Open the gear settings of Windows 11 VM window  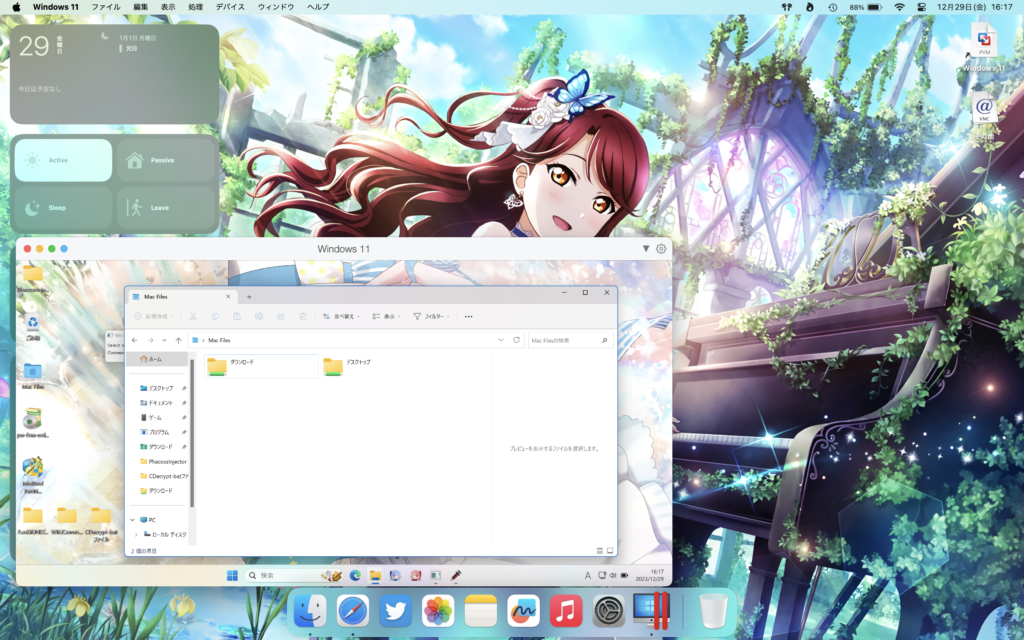coord(661,248)
